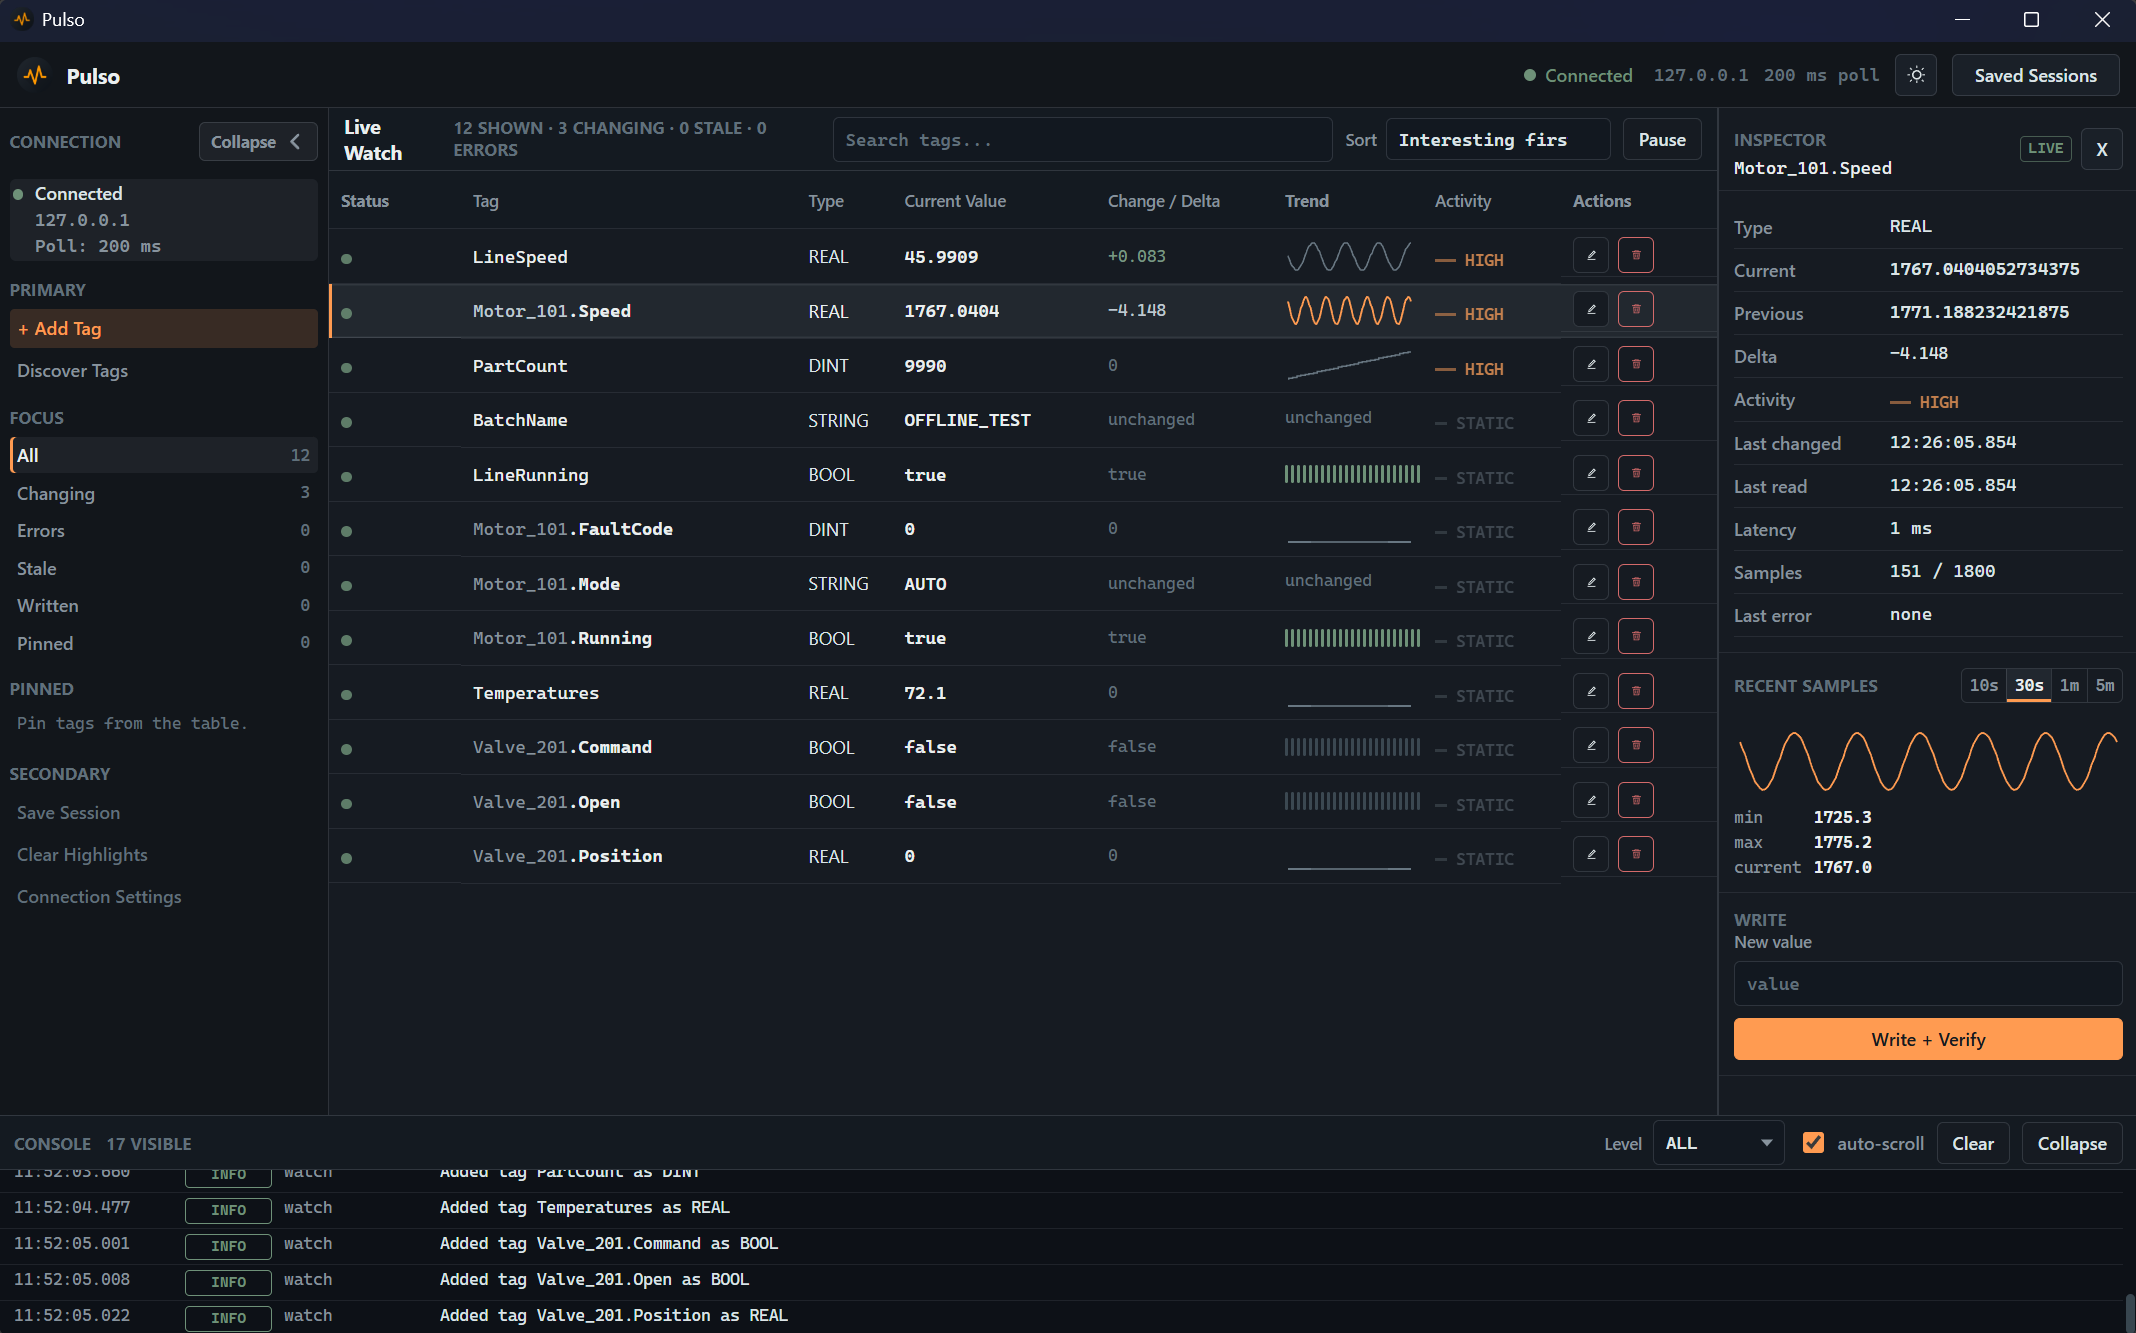Delete the BatchName tag

1636,418
